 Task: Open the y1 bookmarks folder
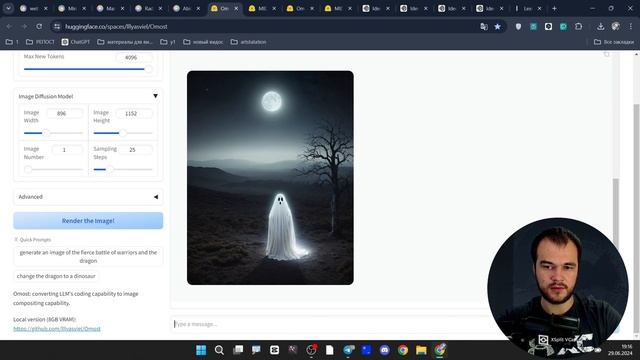coord(168,42)
